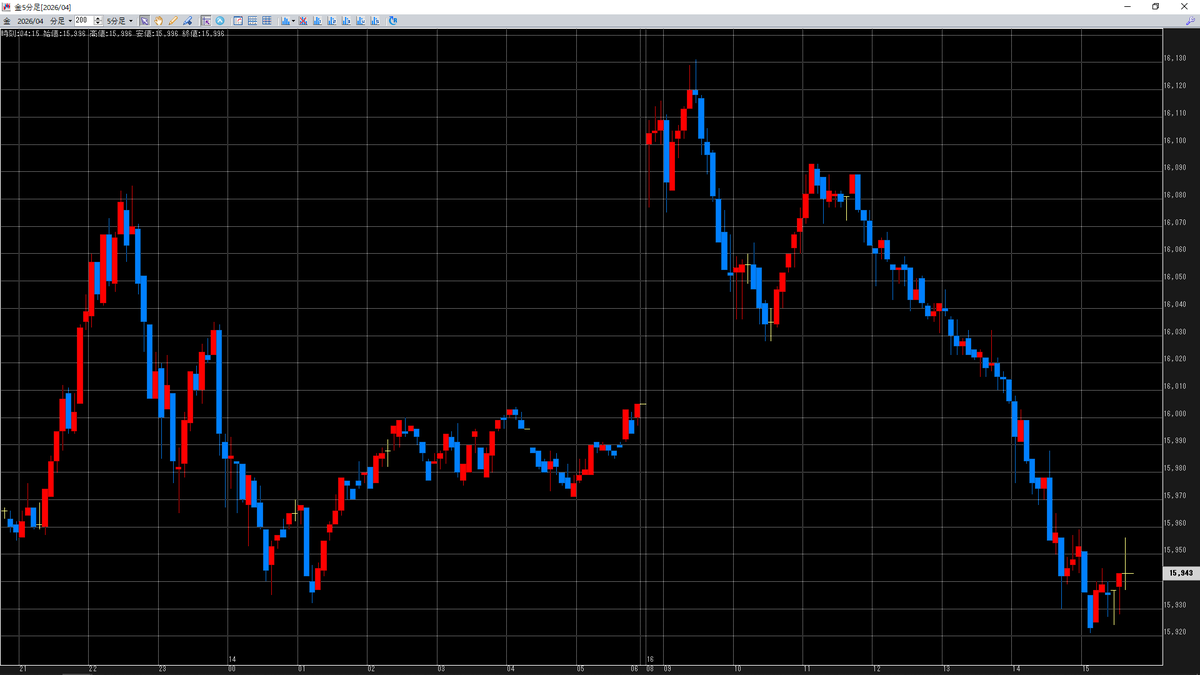Image resolution: width=1200 pixels, height=675 pixels.
Task: Toggle the crosshair cursor mode button
Action: [x=206, y=20]
